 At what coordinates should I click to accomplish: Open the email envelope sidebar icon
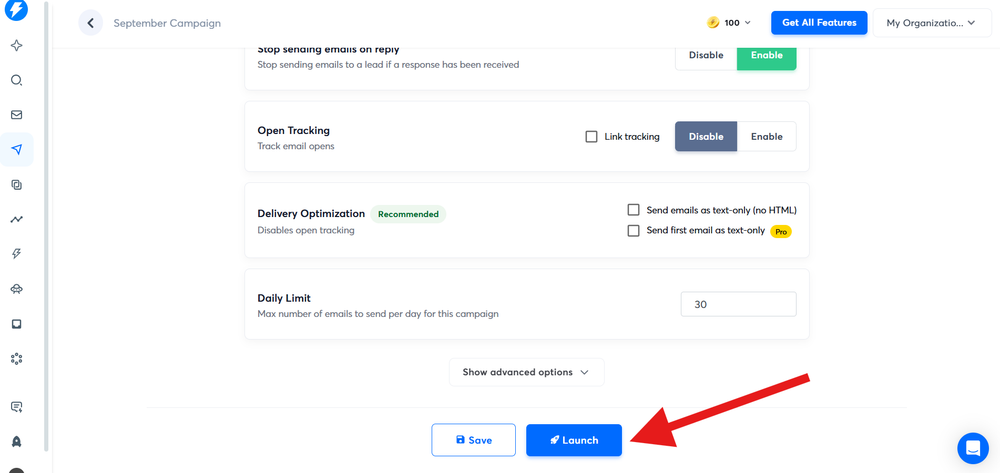(x=16, y=115)
